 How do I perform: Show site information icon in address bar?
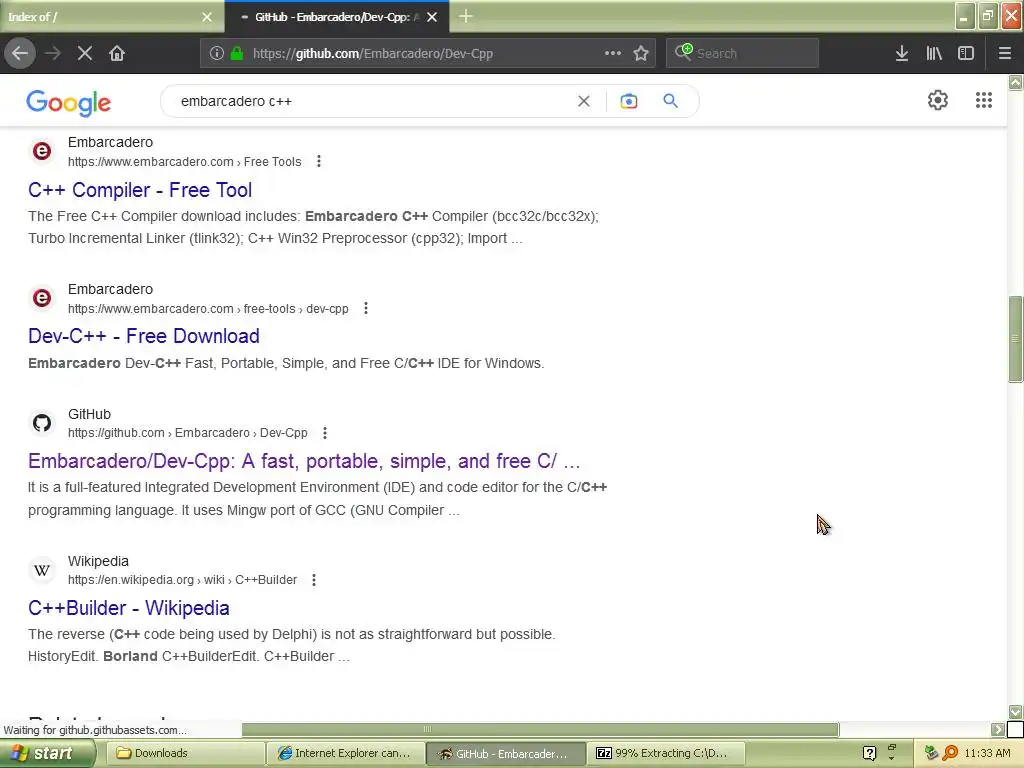pyautogui.click(x=217, y=53)
